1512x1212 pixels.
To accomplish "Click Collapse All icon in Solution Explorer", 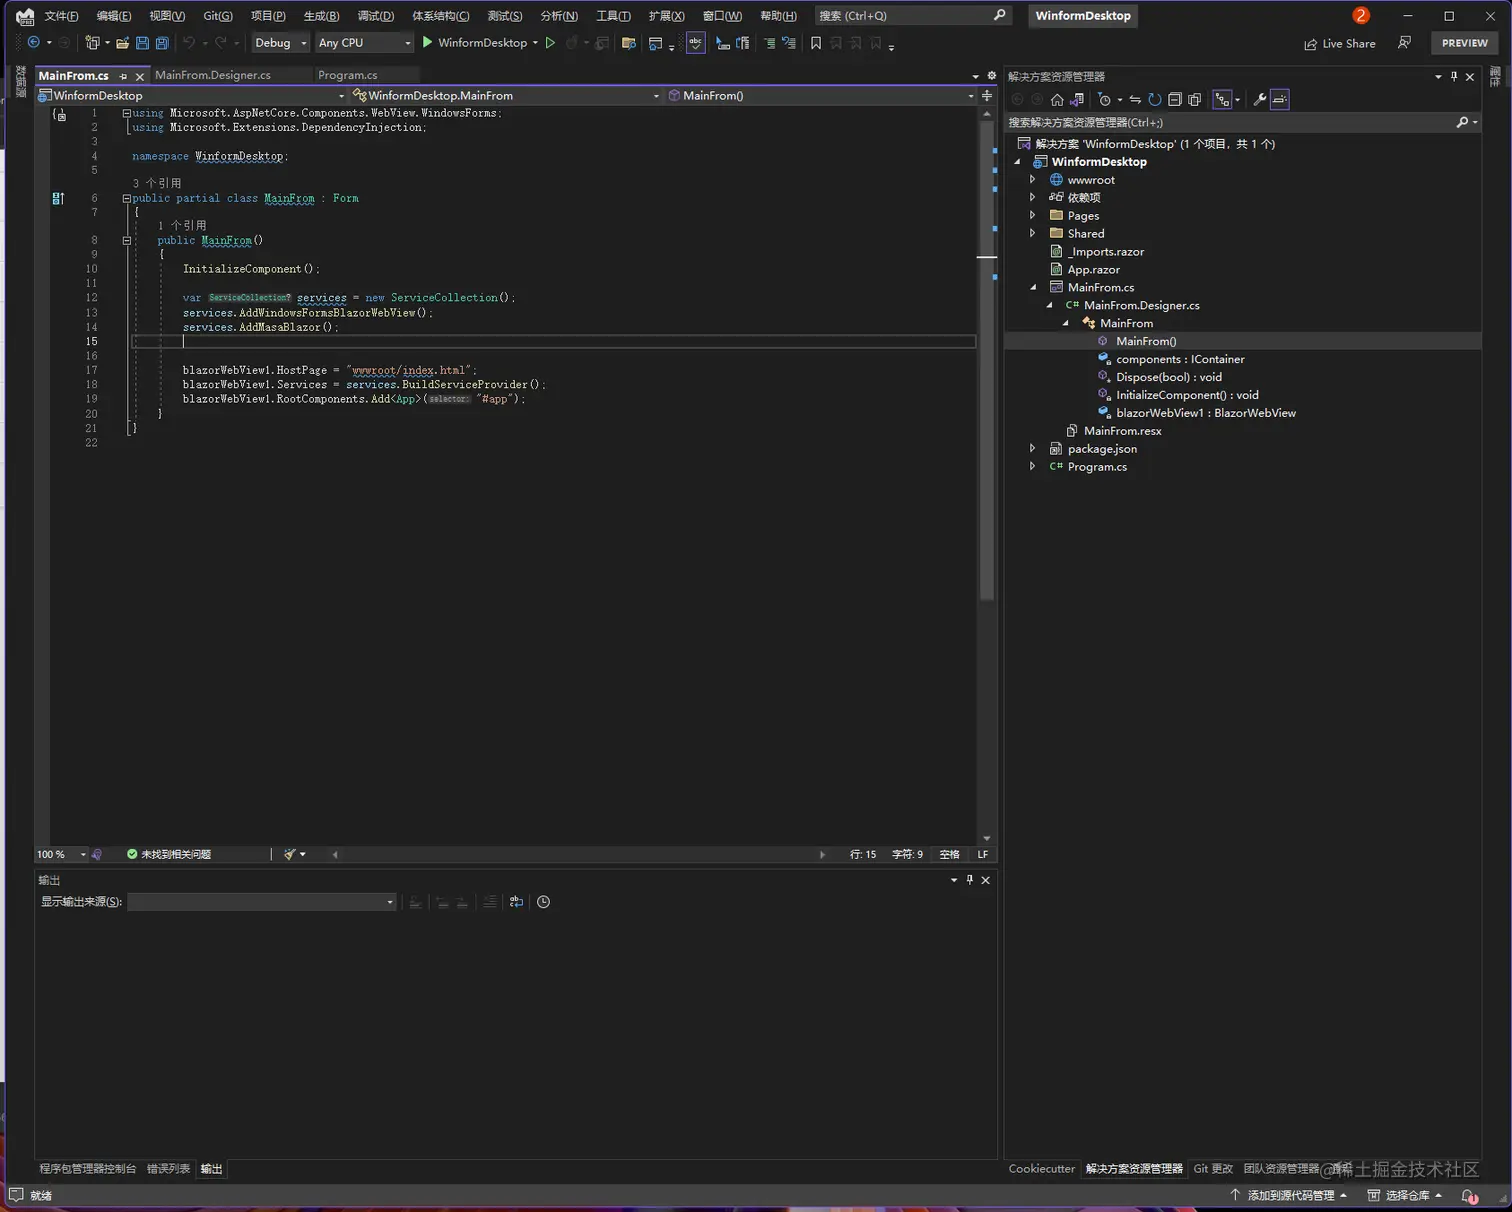I will 1175,99.
